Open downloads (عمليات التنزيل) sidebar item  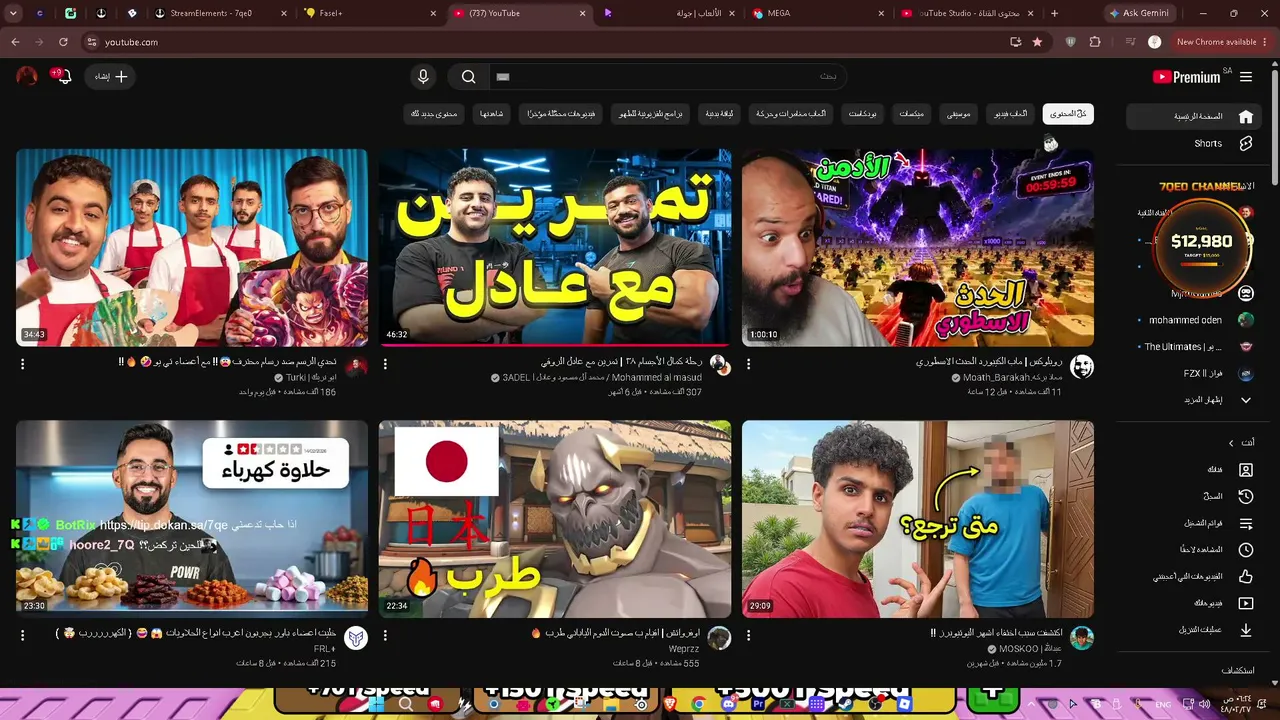[x=1195, y=630]
